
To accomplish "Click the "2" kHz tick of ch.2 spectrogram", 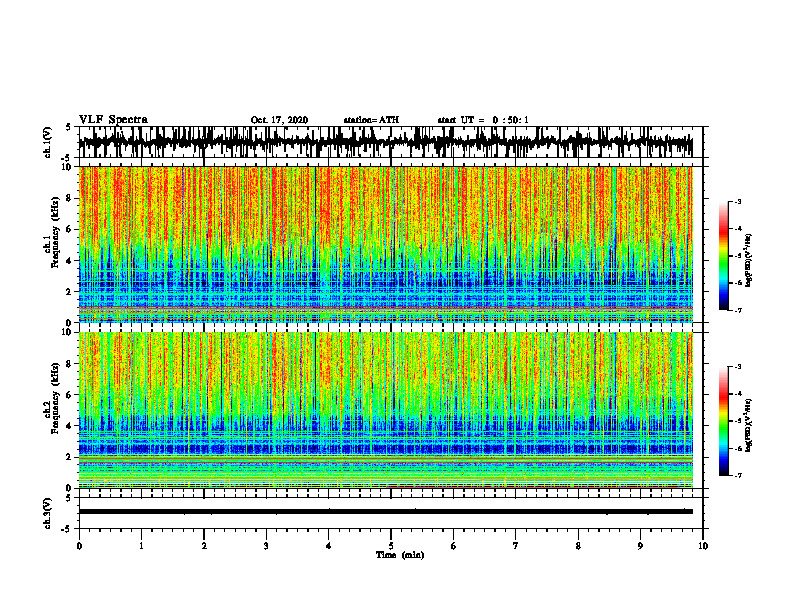I will tap(70, 457).
